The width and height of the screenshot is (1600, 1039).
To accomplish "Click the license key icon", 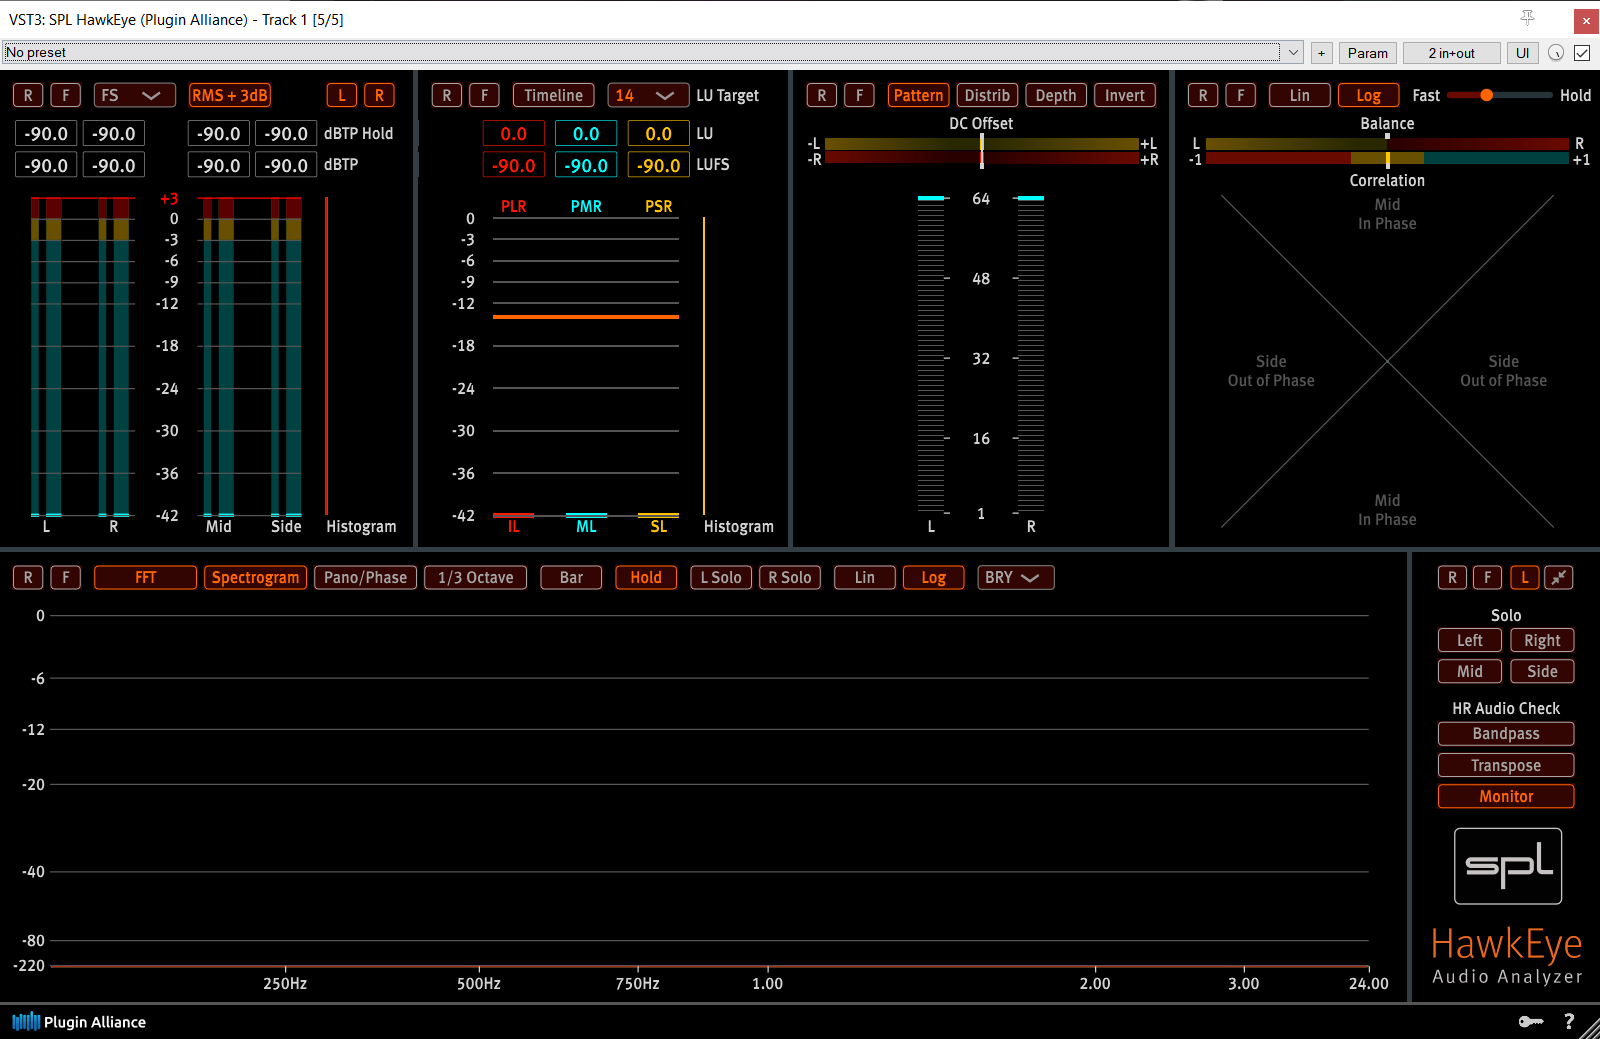I will 1530,1021.
